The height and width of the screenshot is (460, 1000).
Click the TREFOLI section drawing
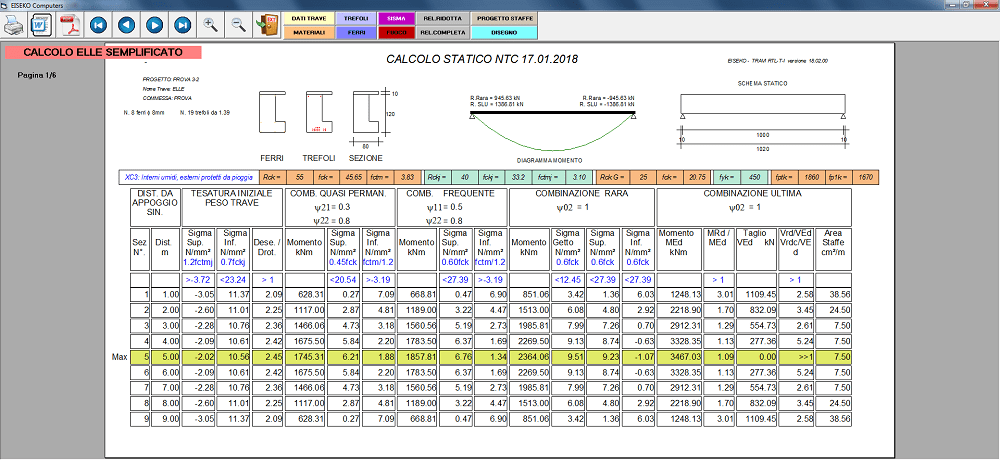318,111
